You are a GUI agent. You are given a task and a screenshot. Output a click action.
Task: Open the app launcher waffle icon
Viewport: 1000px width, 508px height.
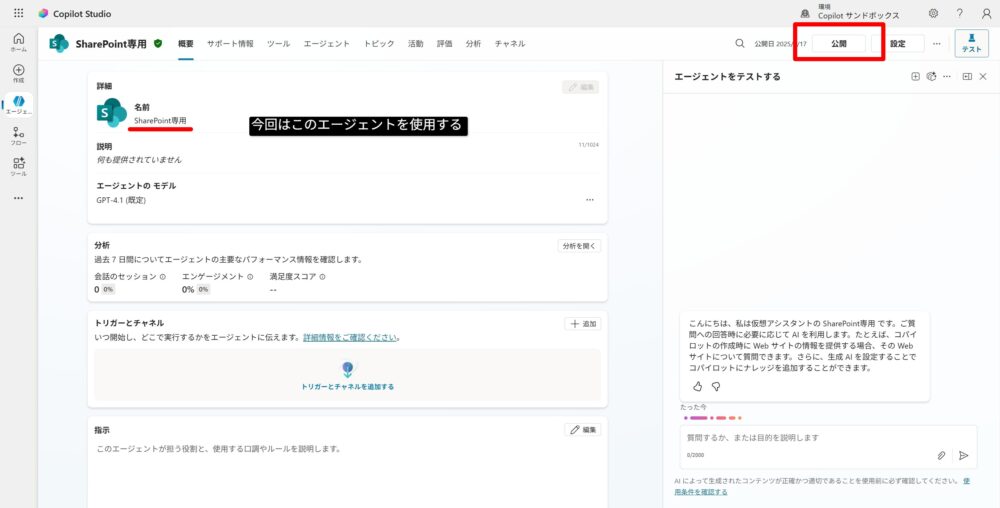[18, 14]
